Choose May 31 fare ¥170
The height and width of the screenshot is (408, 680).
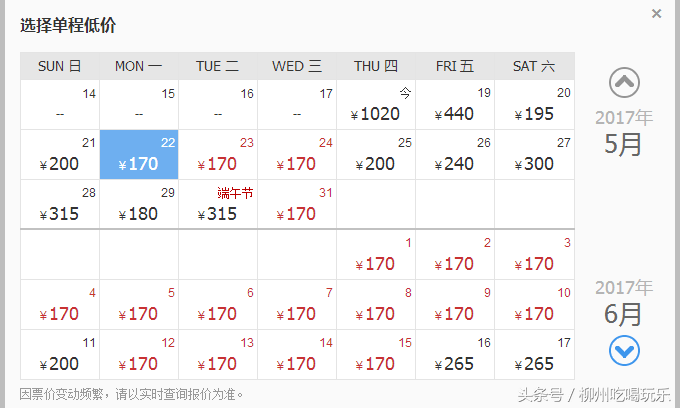[297, 204]
